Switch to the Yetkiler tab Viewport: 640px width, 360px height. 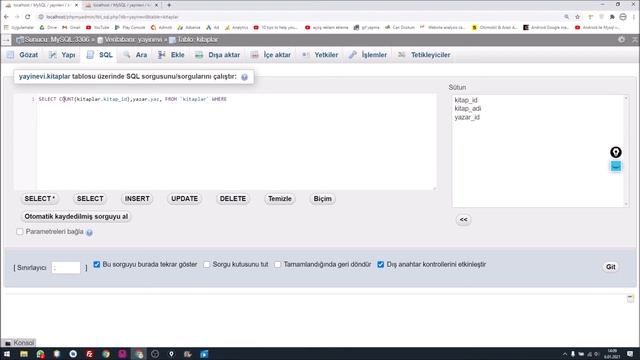320,55
